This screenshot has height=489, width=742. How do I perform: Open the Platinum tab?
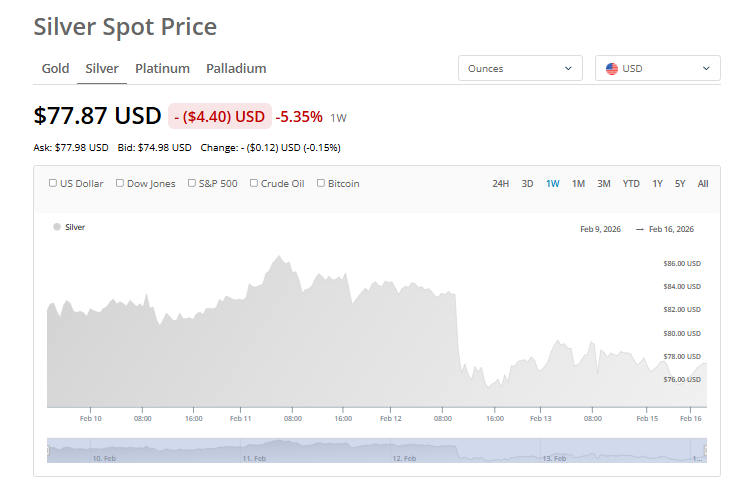(x=162, y=69)
